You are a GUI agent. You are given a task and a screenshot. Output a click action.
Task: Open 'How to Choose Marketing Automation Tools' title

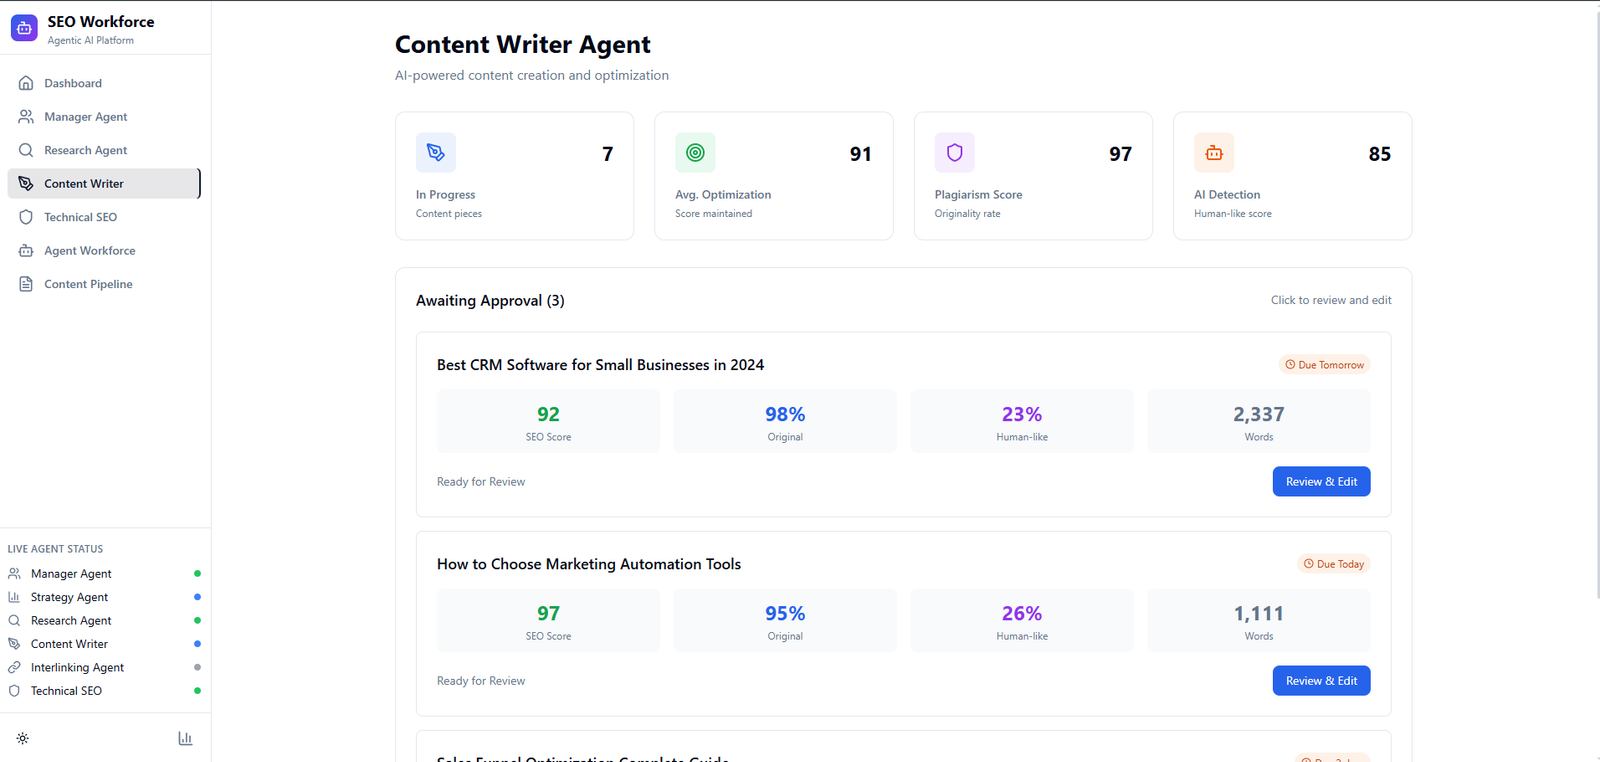coord(589,564)
